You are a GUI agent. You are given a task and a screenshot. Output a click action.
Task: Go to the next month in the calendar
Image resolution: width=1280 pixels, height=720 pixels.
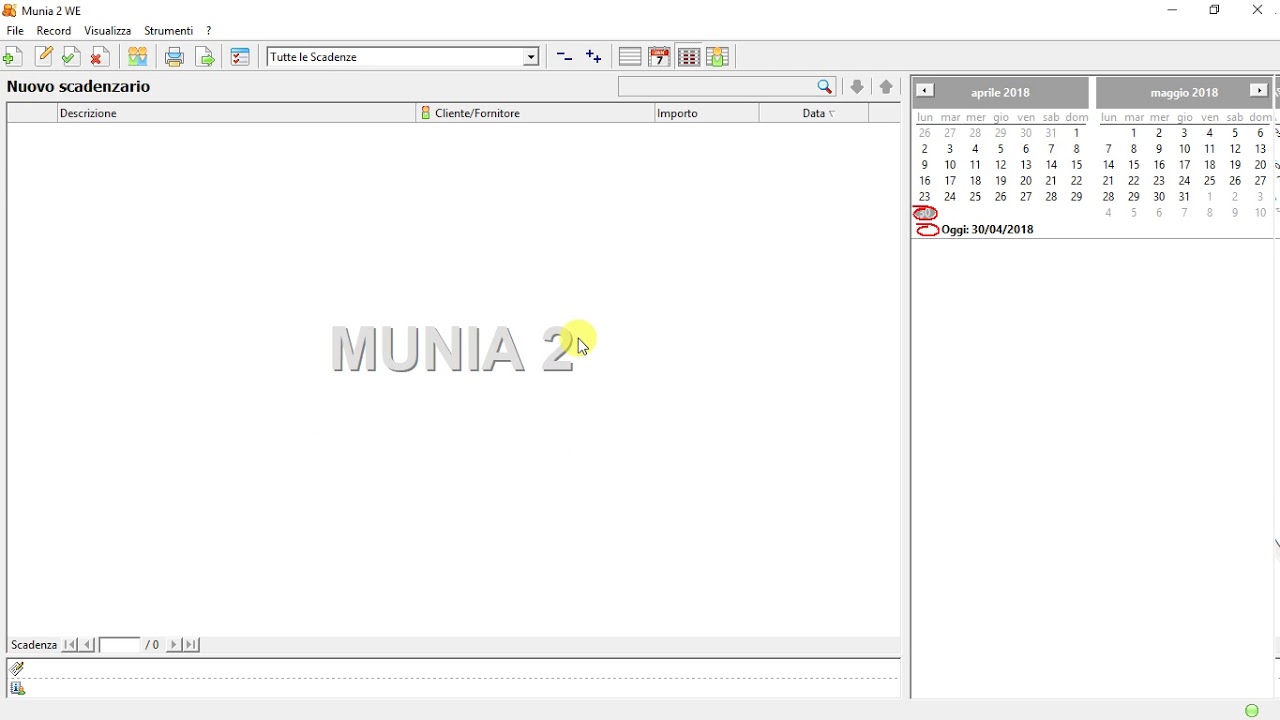click(x=1258, y=91)
